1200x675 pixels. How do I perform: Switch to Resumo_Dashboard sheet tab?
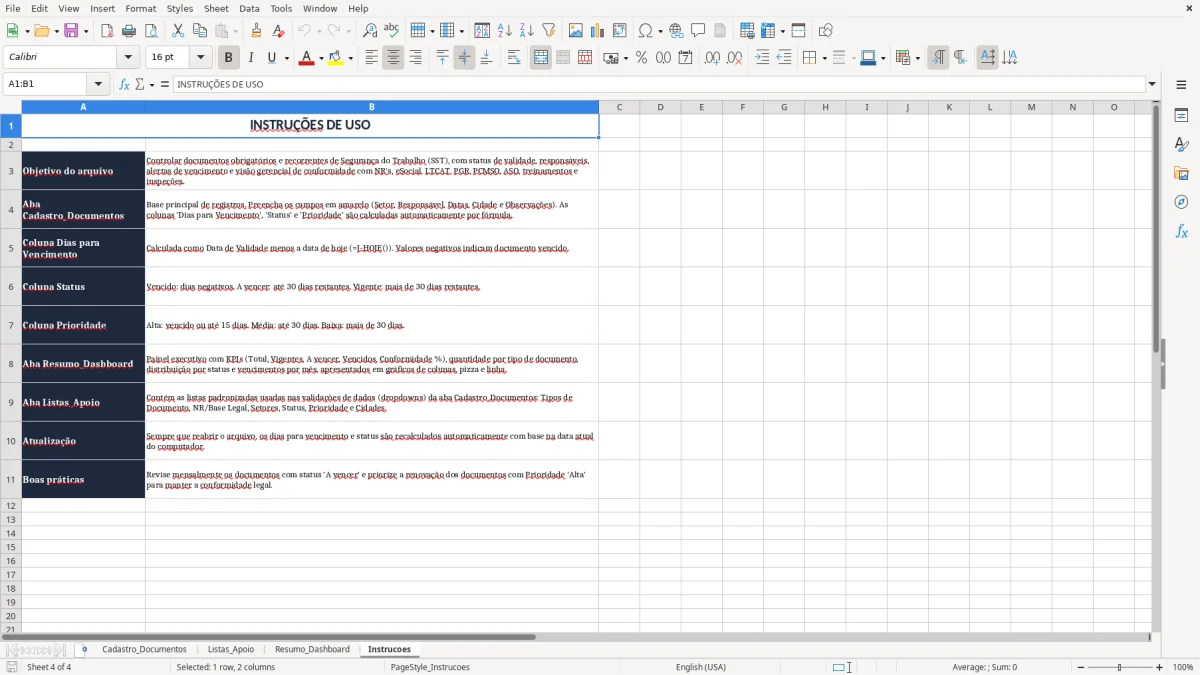point(312,649)
